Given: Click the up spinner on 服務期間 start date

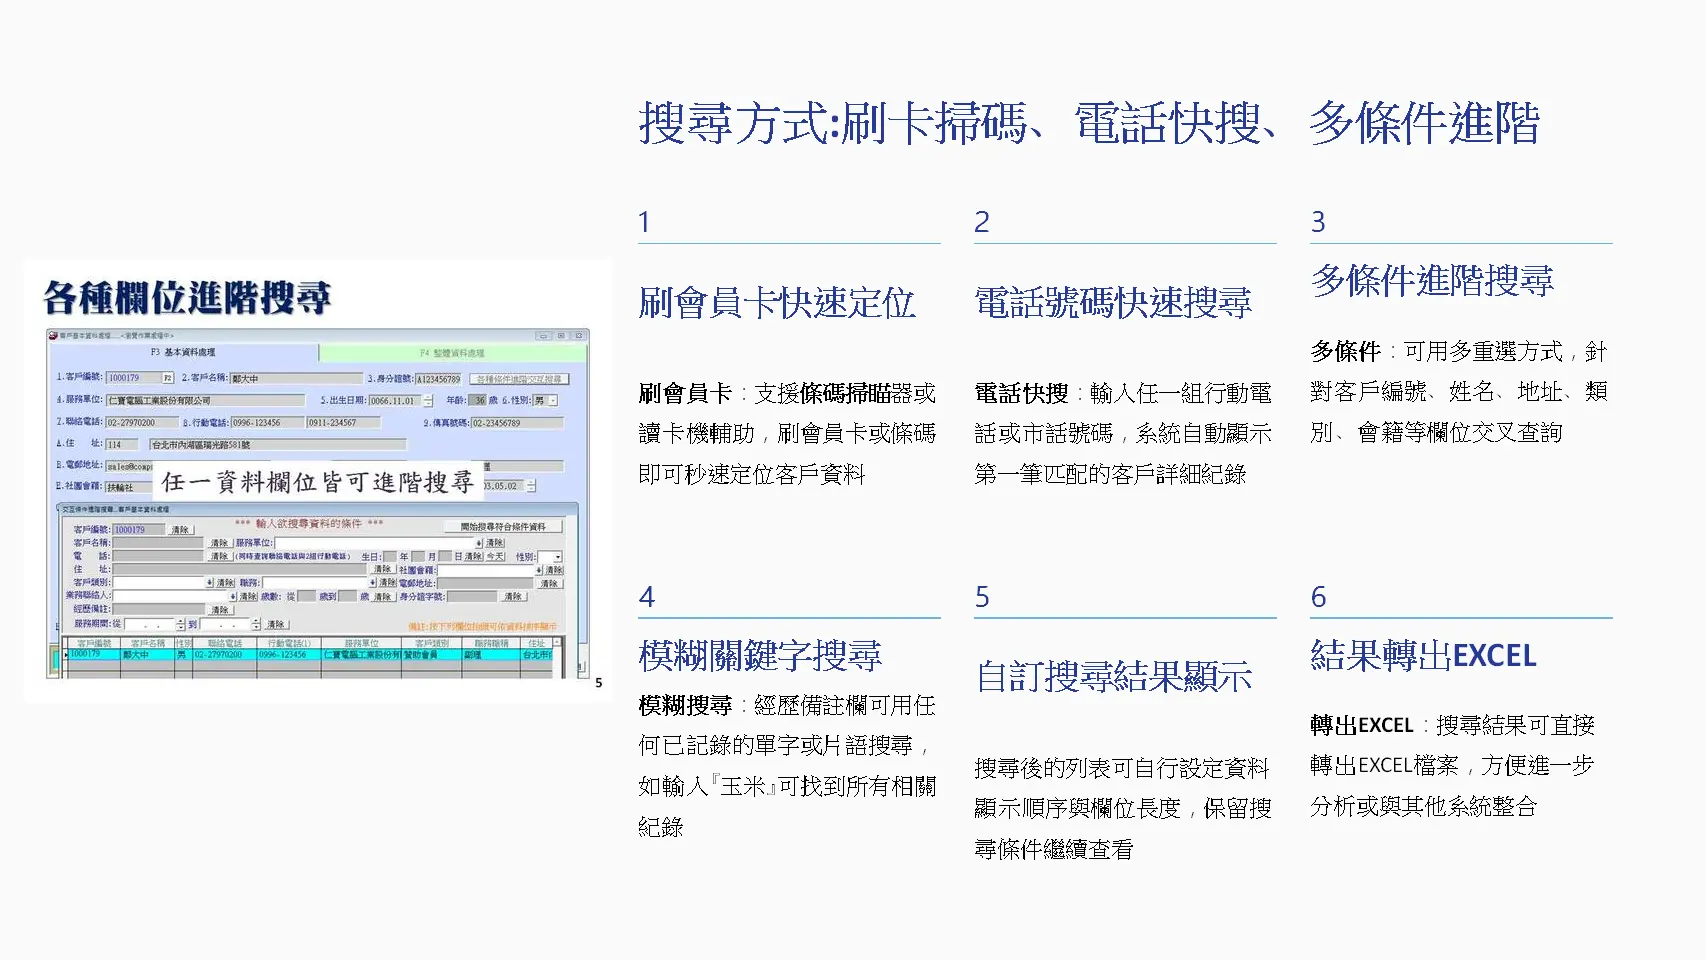Looking at the screenshot, I should coord(180,622).
